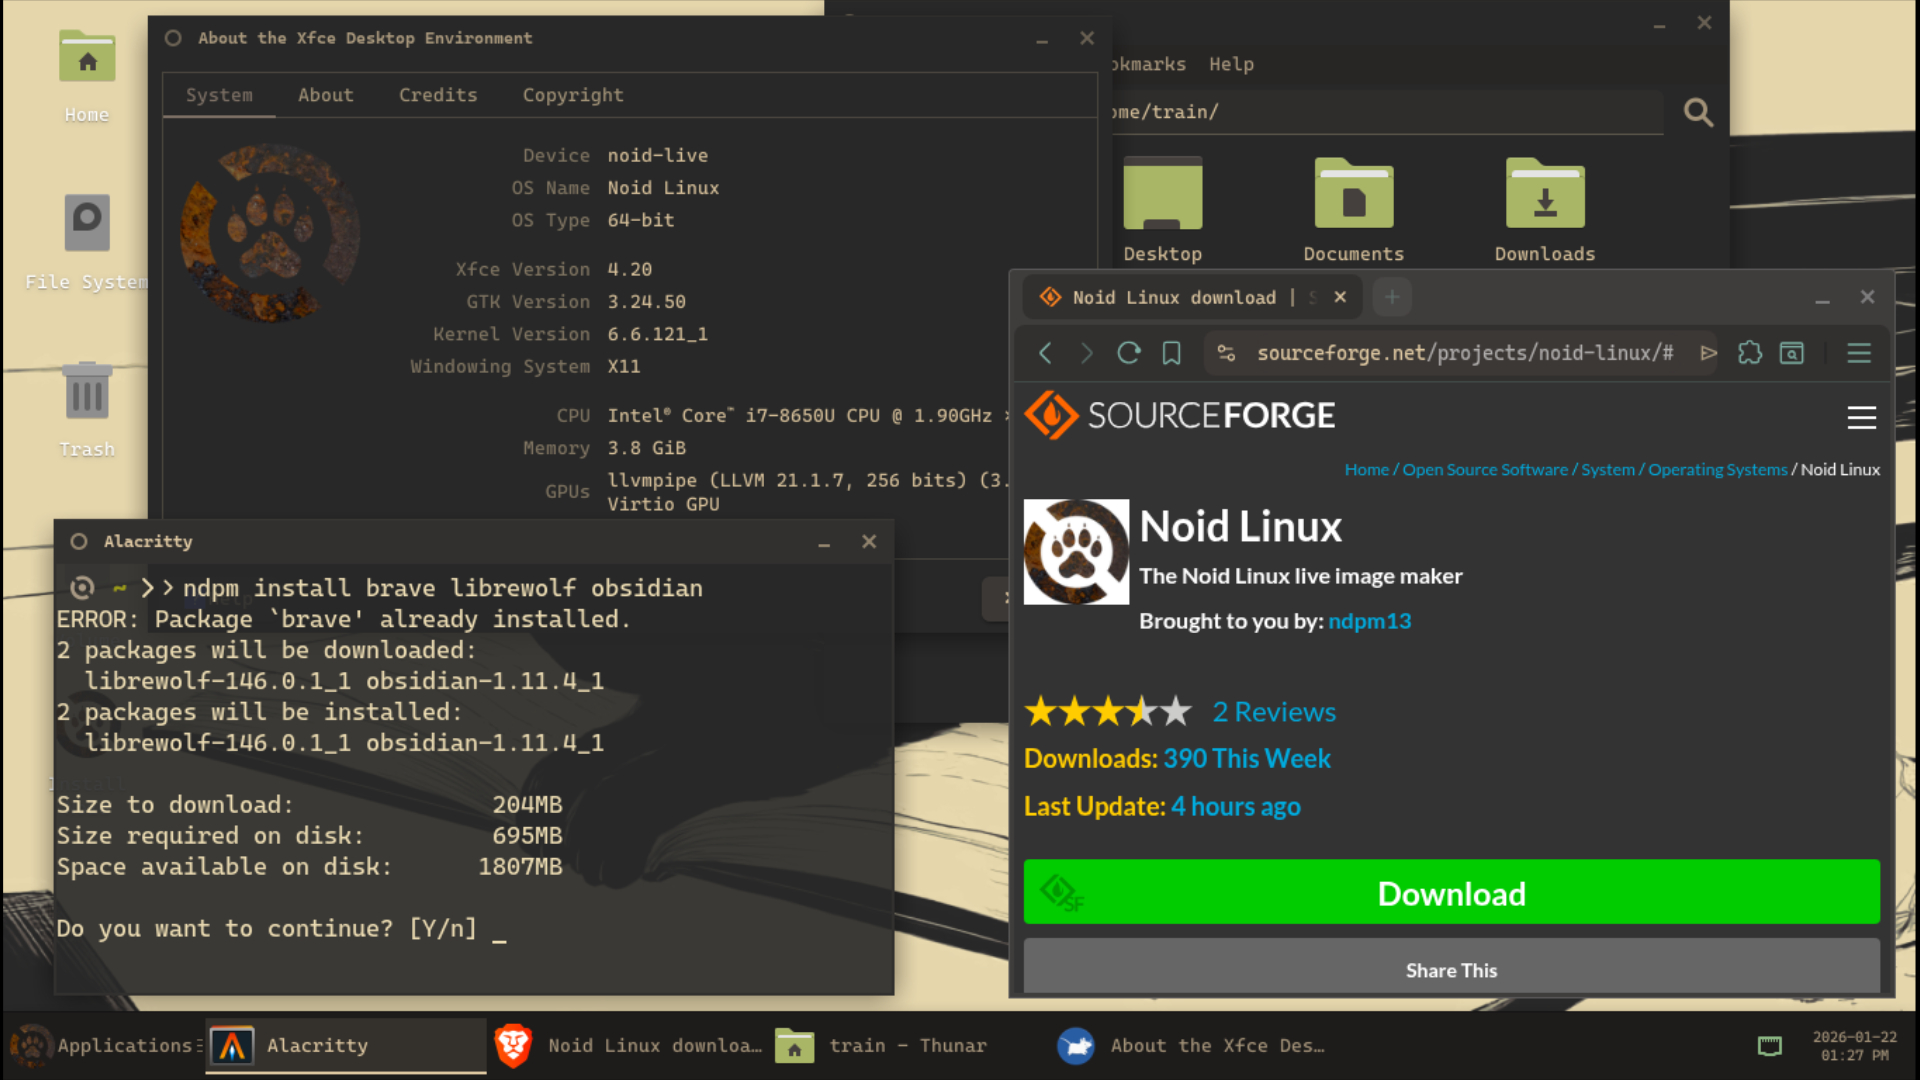Click the Thunar path bar field

(x=1380, y=112)
